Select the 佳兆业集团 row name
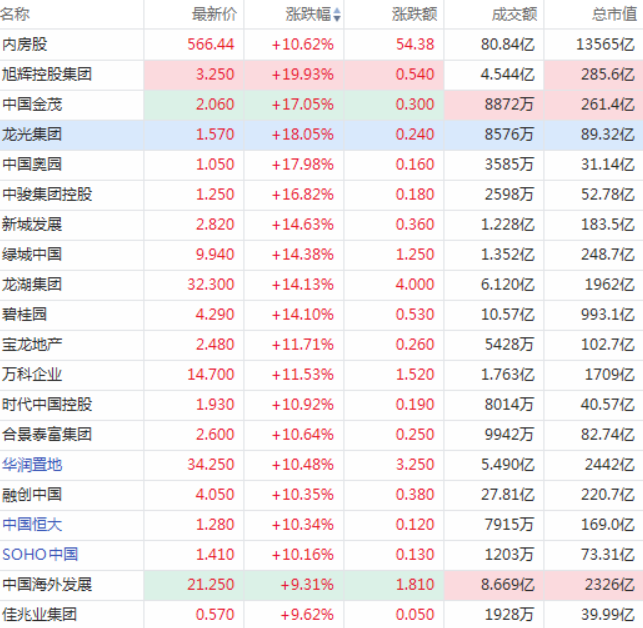The image size is (643, 628). [x=39, y=614]
